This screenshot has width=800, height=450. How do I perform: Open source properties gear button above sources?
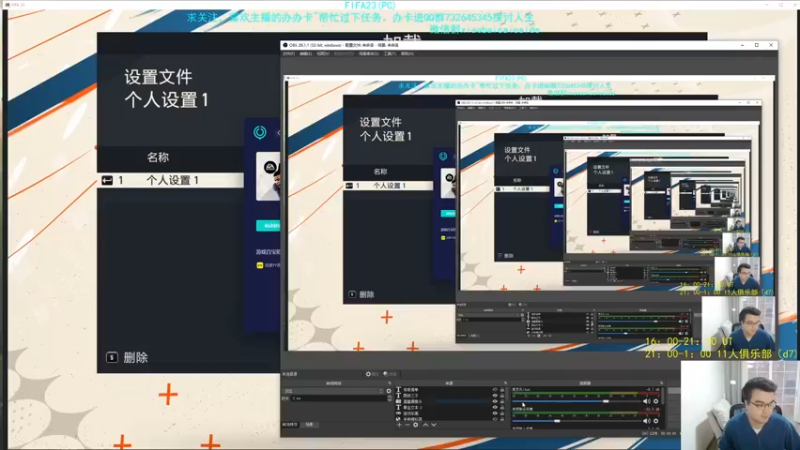(x=372, y=374)
